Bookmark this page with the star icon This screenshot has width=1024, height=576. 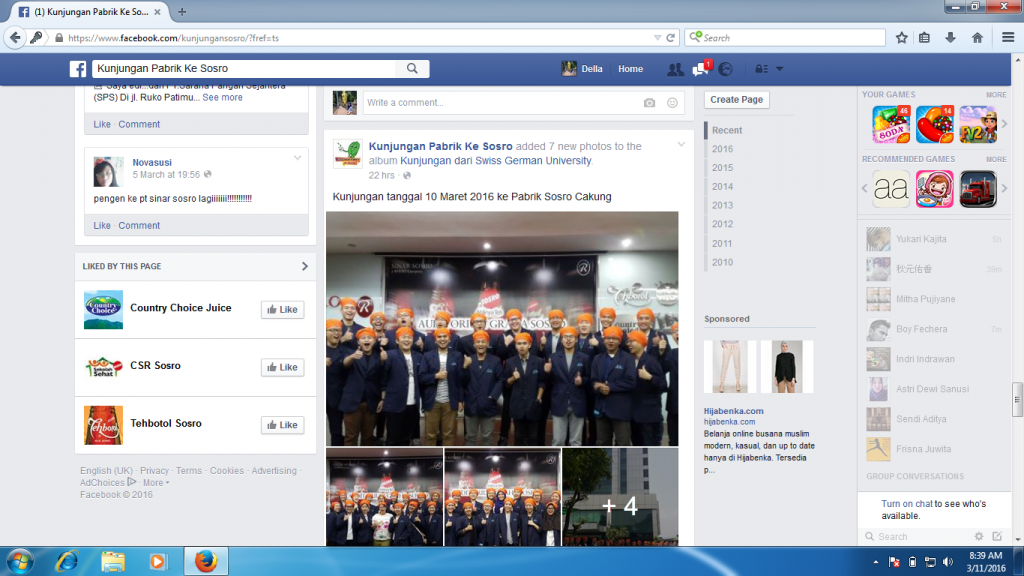tap(901, 38)
